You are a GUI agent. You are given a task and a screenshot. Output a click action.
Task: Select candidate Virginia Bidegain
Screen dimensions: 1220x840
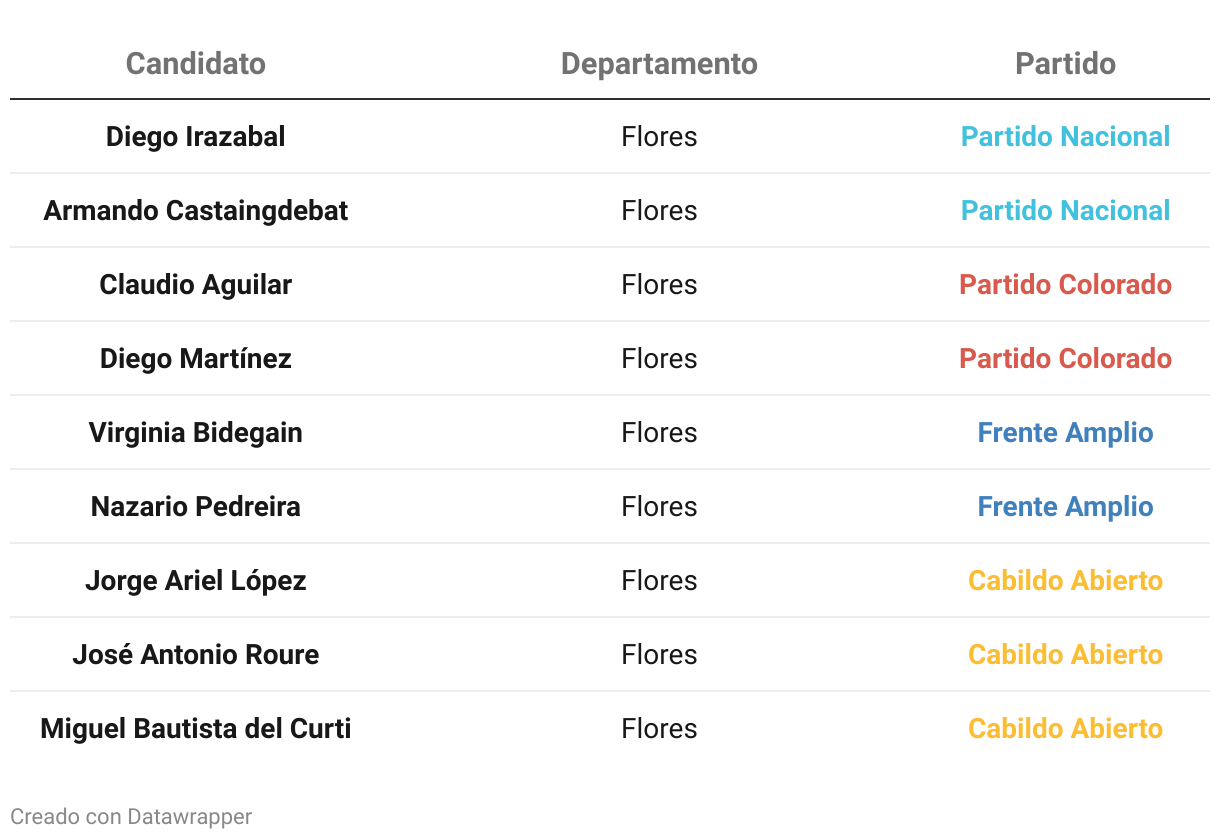(x=196, y=433)
